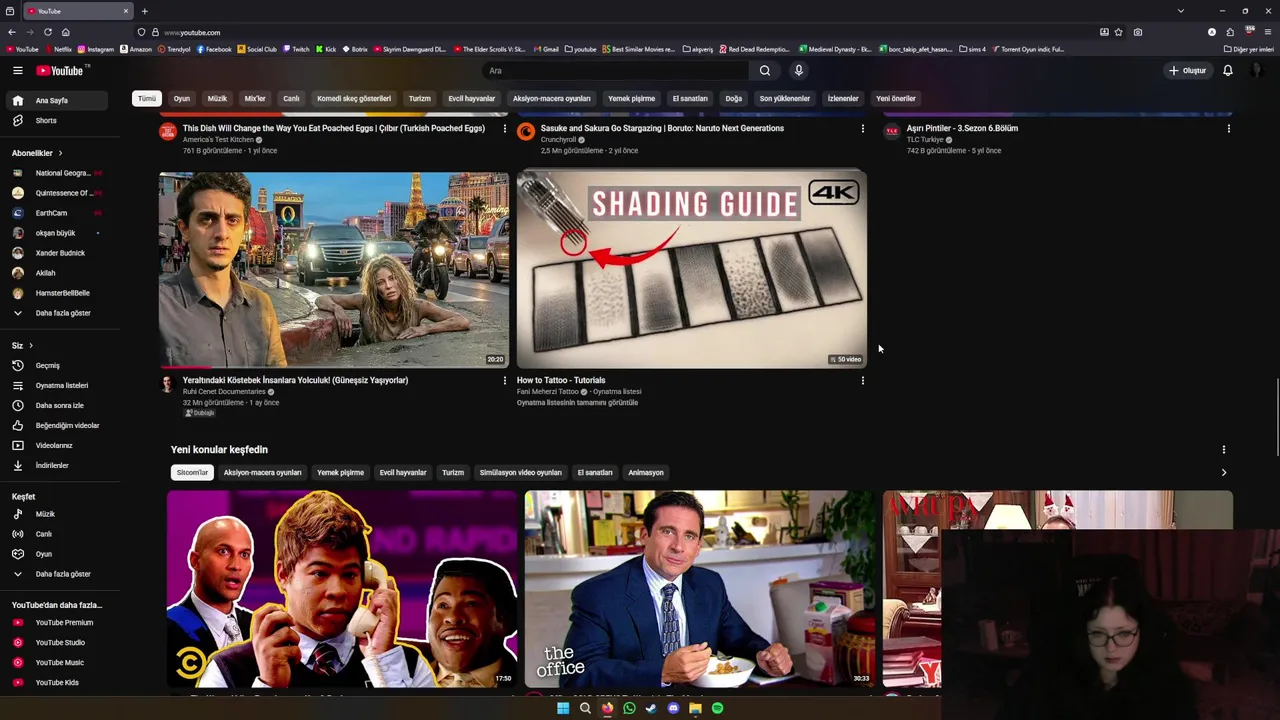The image size is (1280, 720).
Task: Open options for Sasuke and Sakura video
Action: coord(863,128)
